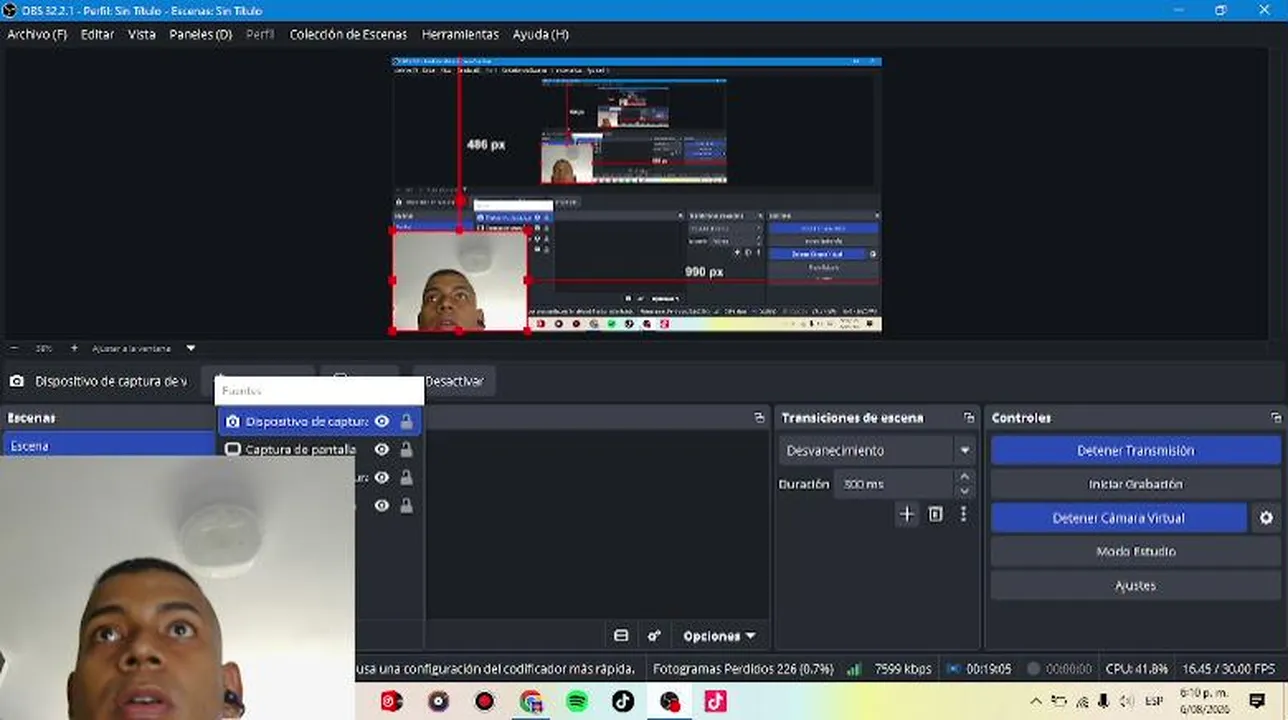Toggle visibility of the fourth source row

coord(382,506)
